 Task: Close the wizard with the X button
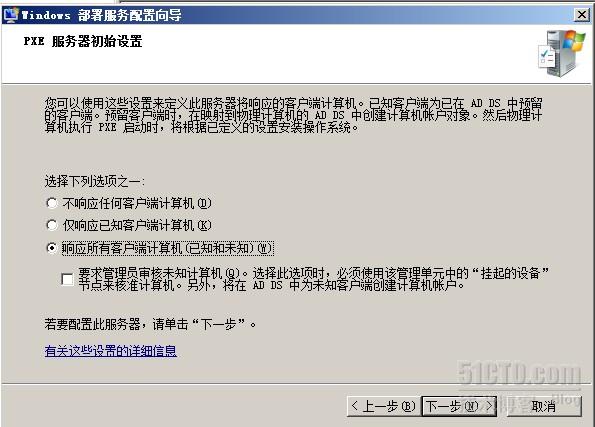581,15
